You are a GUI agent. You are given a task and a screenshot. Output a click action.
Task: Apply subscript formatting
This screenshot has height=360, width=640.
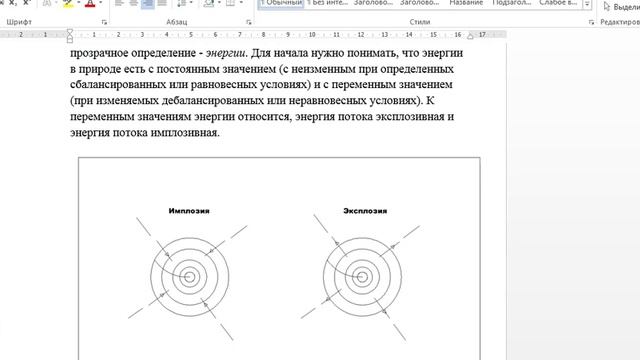[x=13, y=3]
